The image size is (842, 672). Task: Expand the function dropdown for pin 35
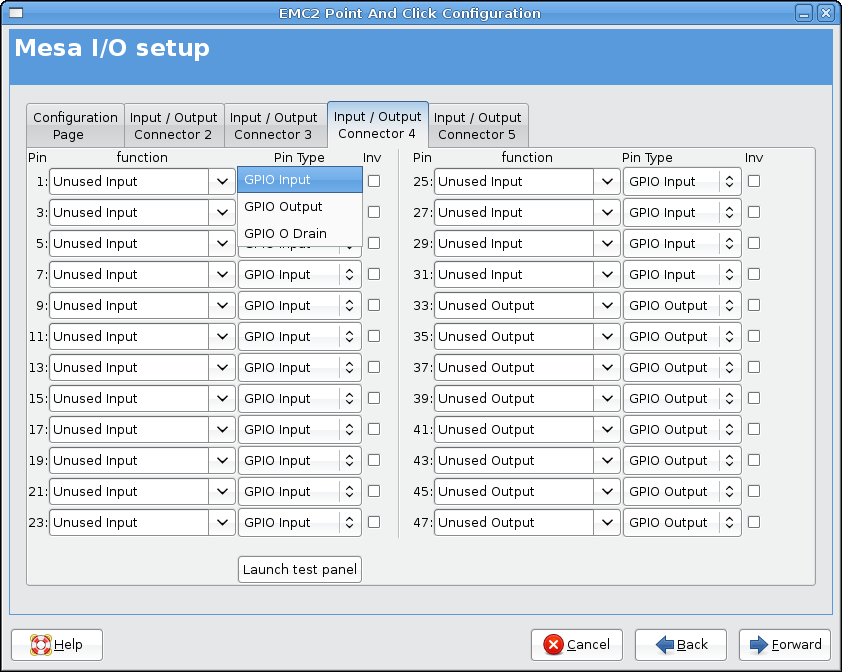point(607,336)
